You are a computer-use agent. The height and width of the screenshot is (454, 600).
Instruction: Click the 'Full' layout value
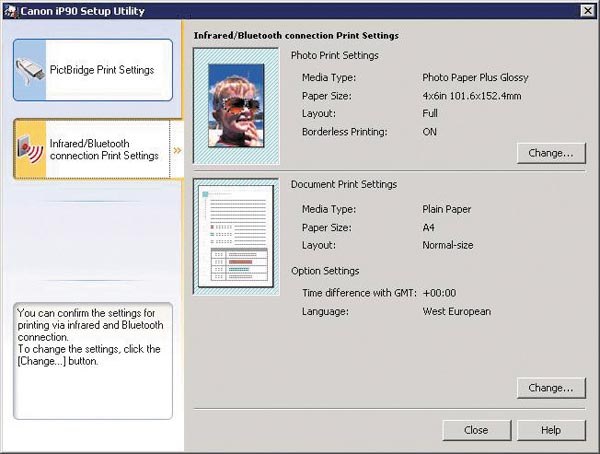pos(430,113)
